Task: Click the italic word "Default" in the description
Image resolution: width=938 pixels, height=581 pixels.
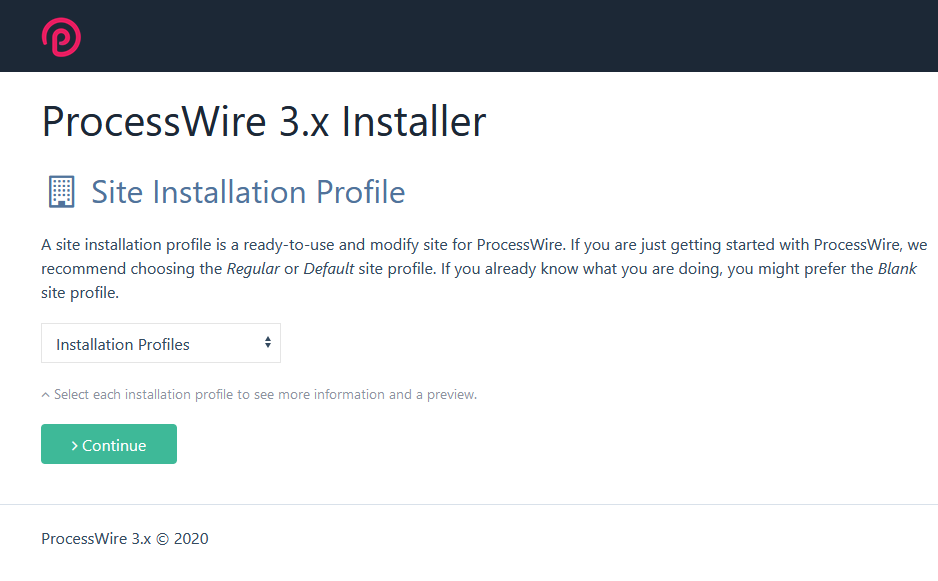Action: pos(329,270)
